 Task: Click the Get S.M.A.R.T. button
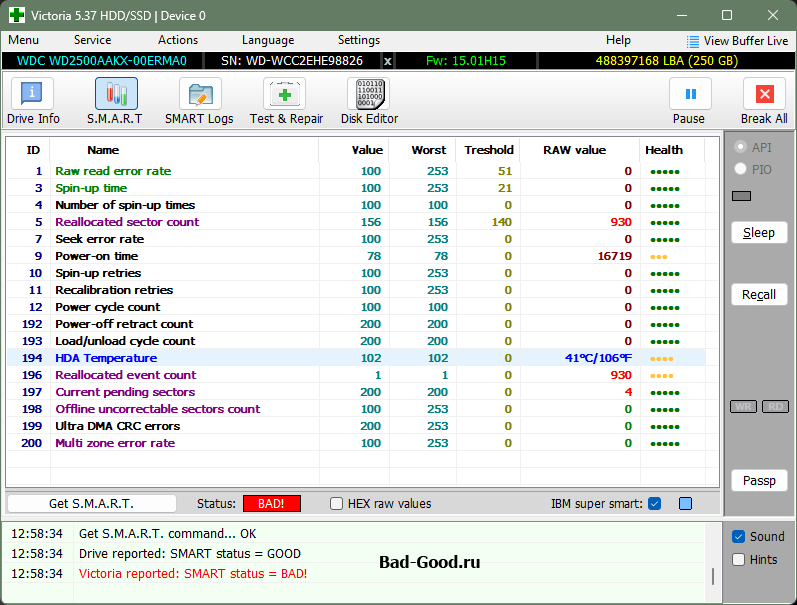click(x=91, y=504)
